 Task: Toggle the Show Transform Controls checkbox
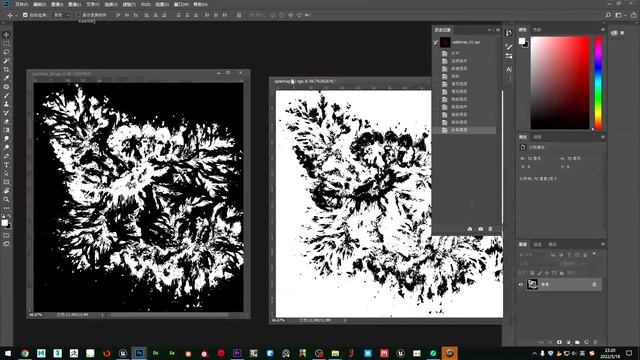(x=78, y=15)
